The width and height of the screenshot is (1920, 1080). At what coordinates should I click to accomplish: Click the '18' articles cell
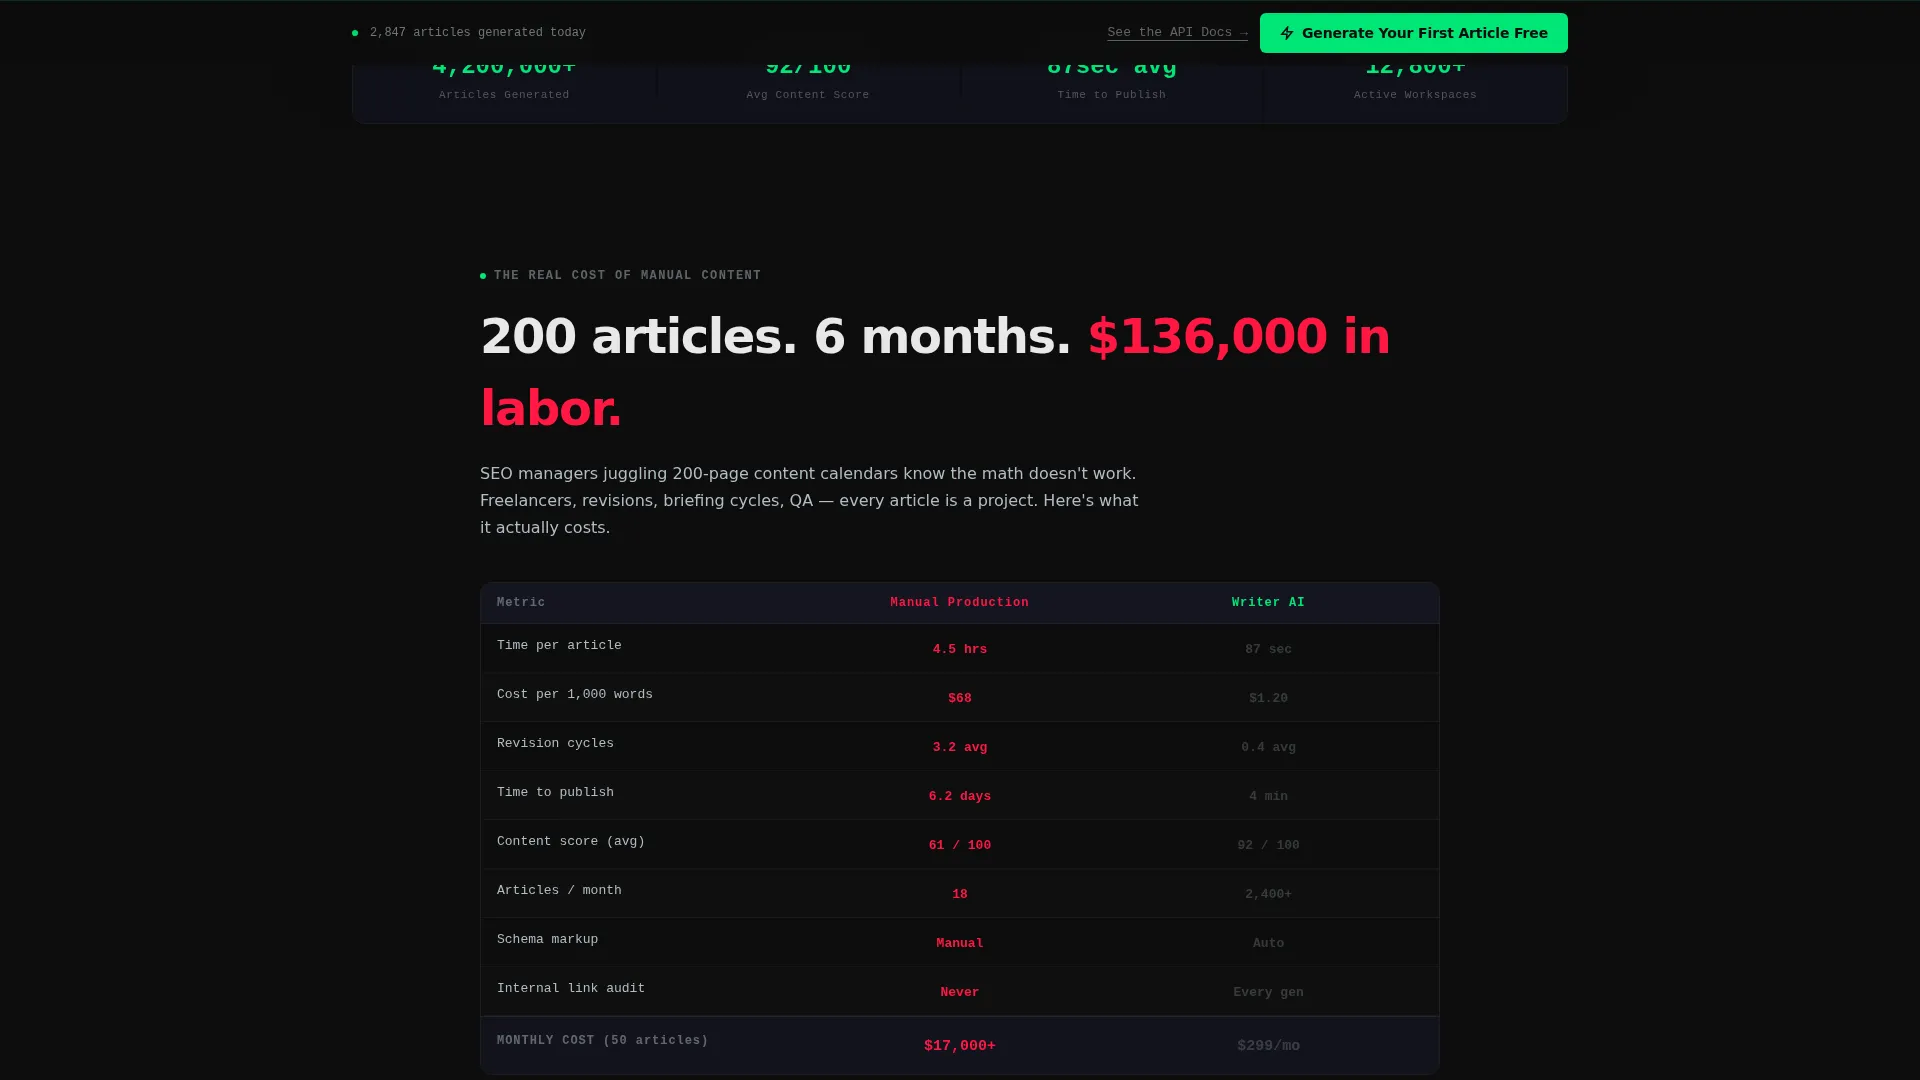point(959,895)
